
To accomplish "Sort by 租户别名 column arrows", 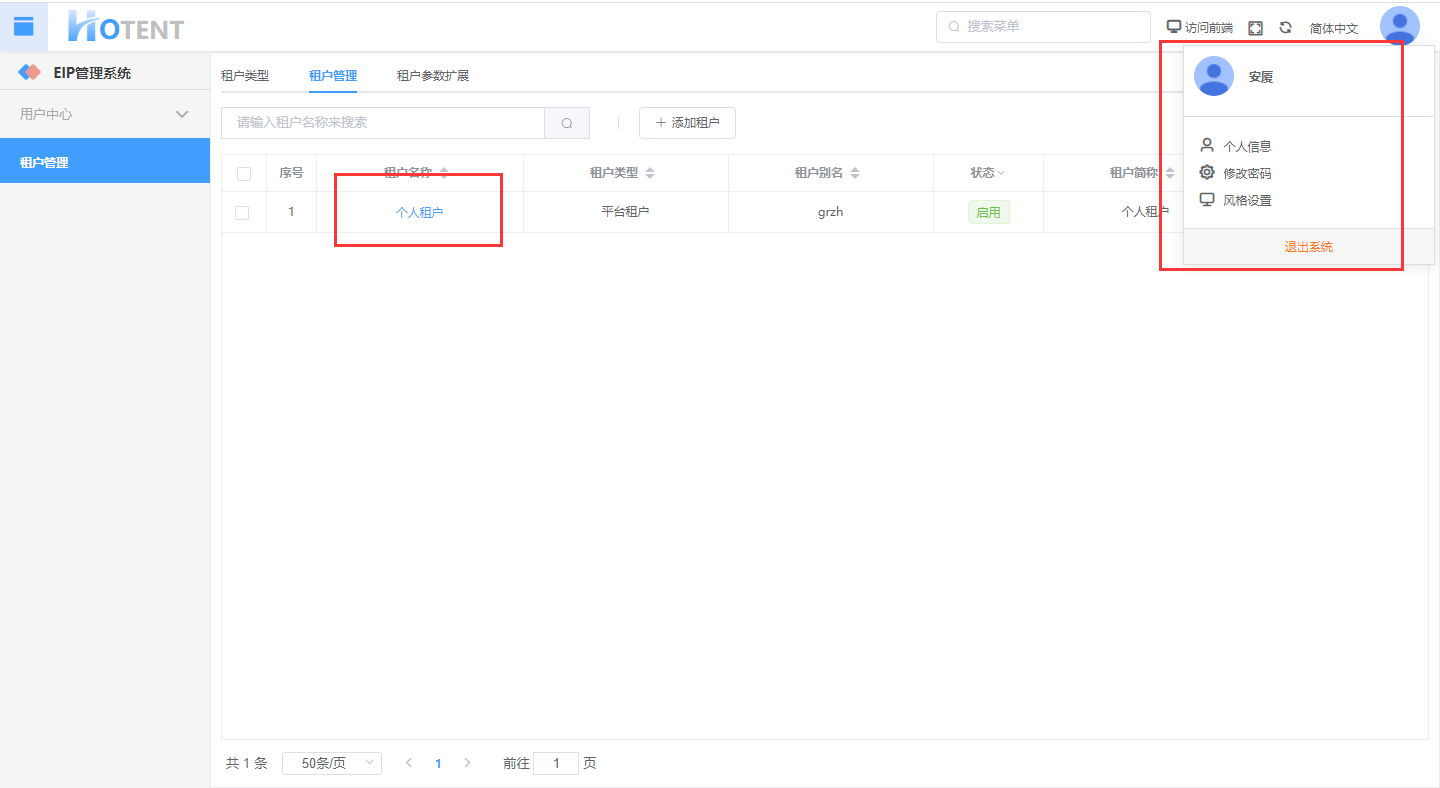I will tap(855, 173).
